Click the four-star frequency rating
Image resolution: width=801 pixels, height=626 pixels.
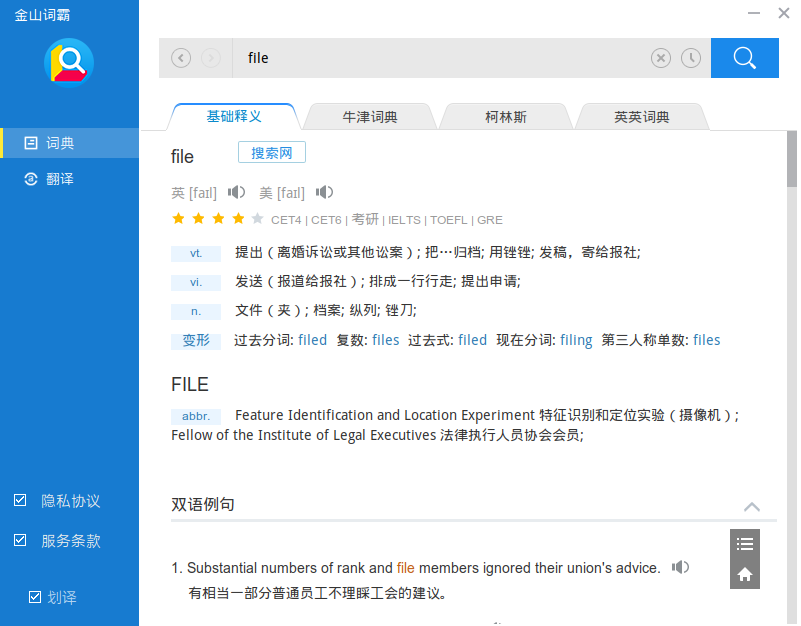pos(218,219)
